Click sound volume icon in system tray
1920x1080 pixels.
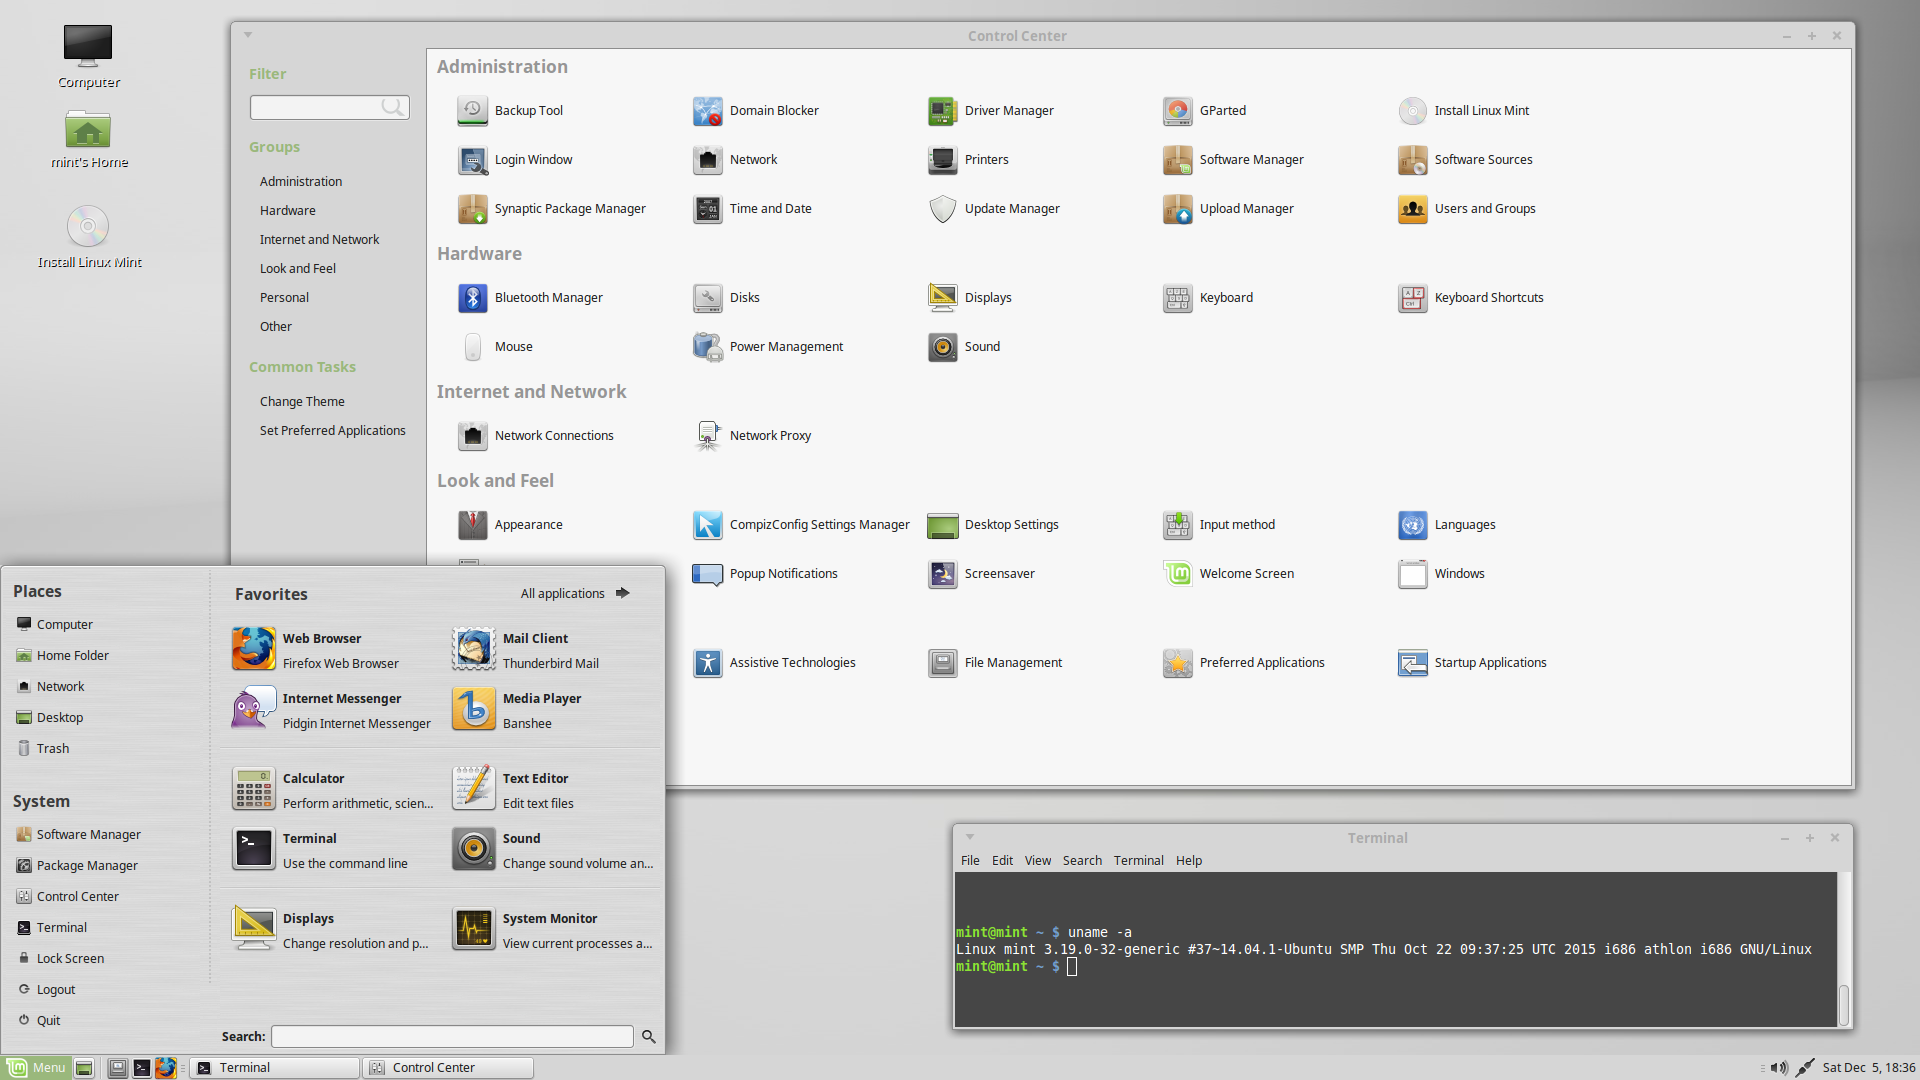[1779, 1067]
